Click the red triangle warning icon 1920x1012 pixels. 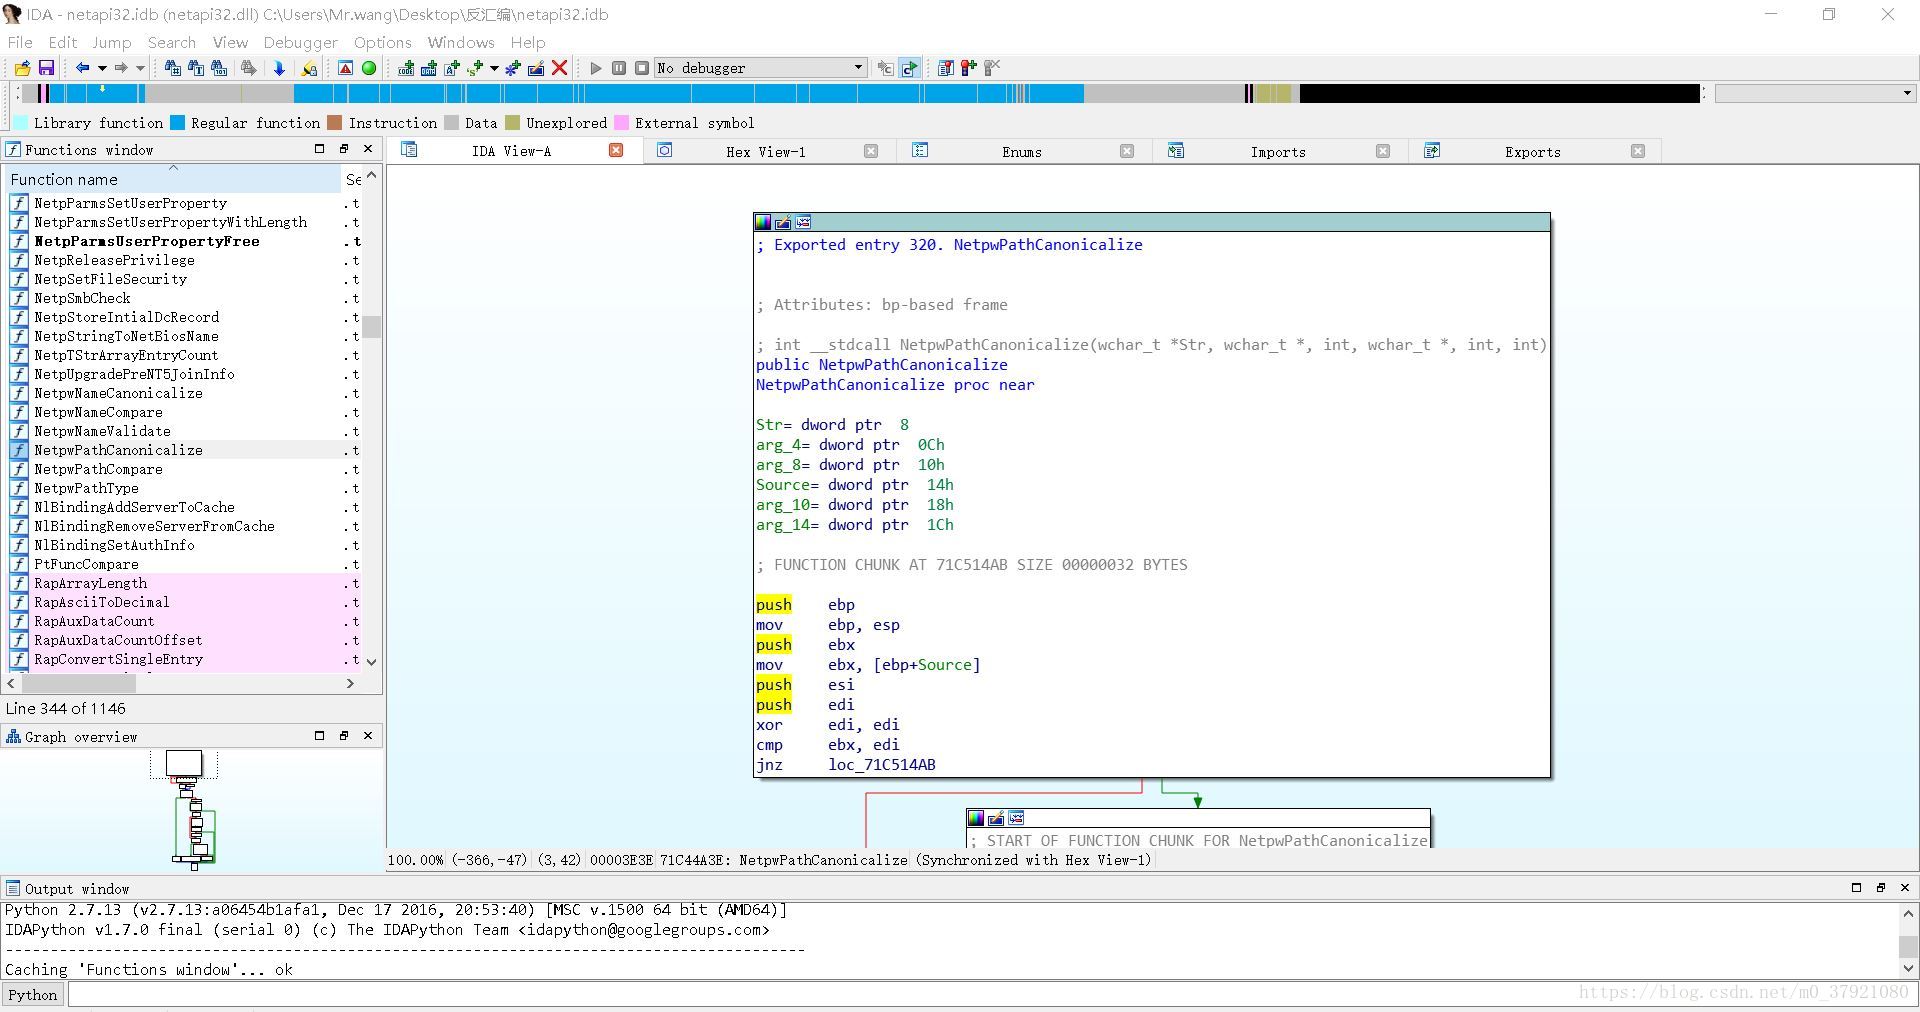pos(345,68)
